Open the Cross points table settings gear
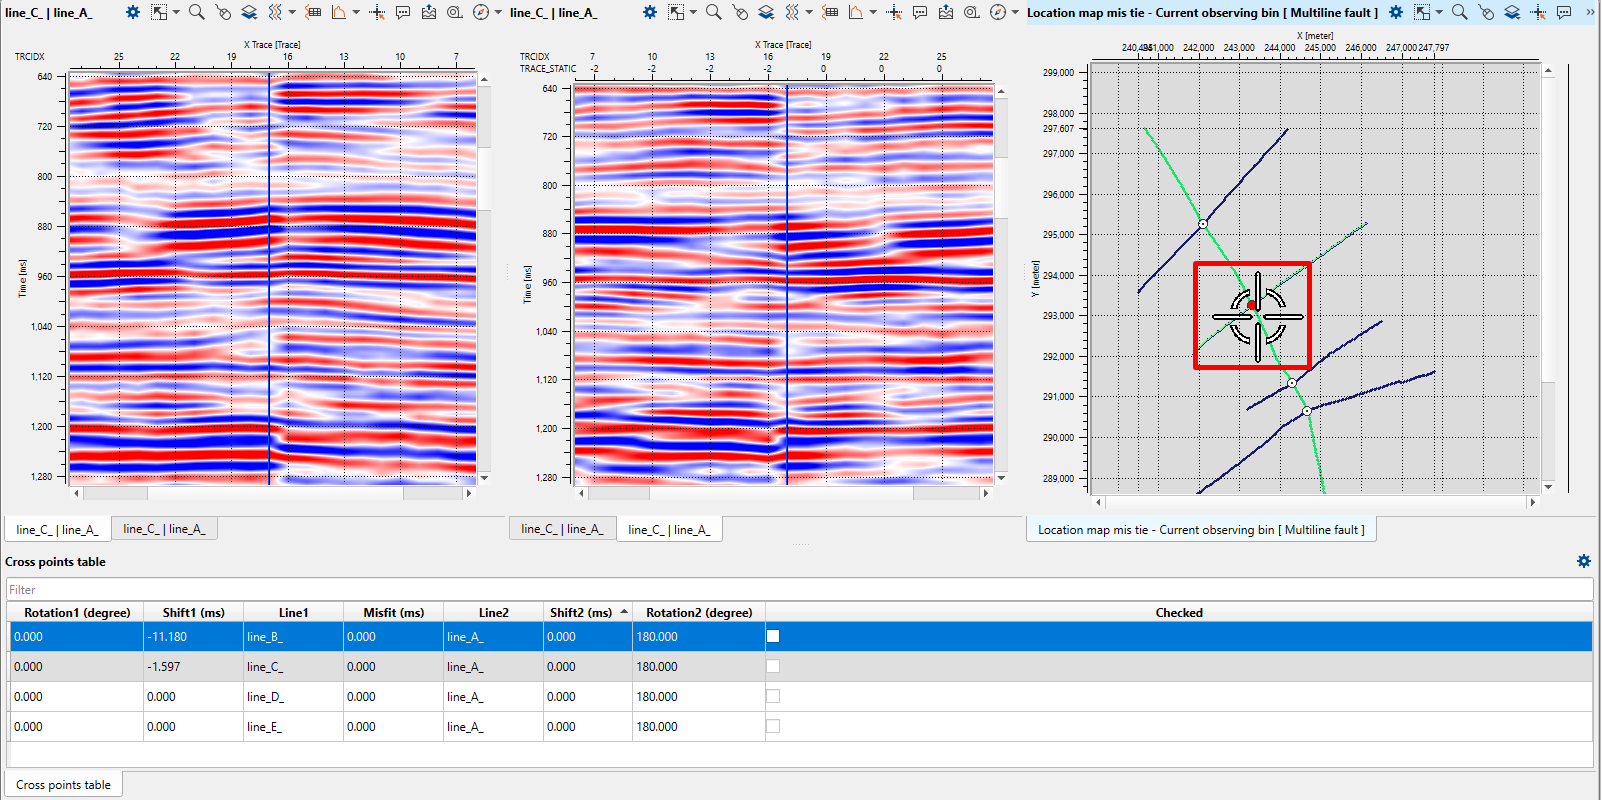Screen dimensions: 1602x800 tap(1583, 561)
